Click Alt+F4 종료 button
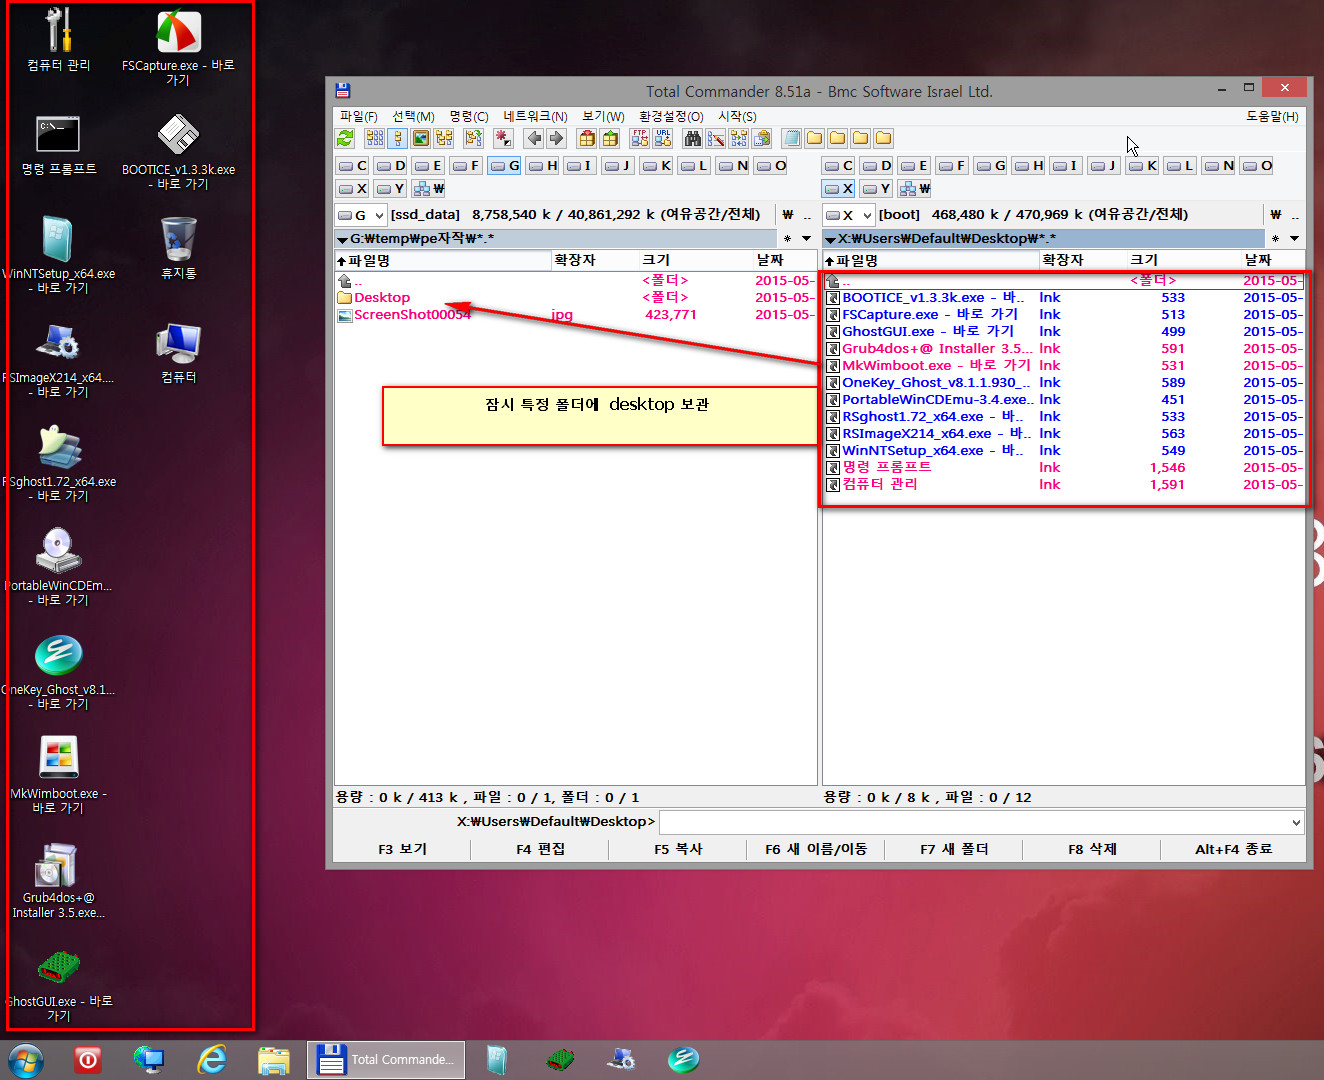This screenshot has width=1324, height=1080. point(1233,849)
